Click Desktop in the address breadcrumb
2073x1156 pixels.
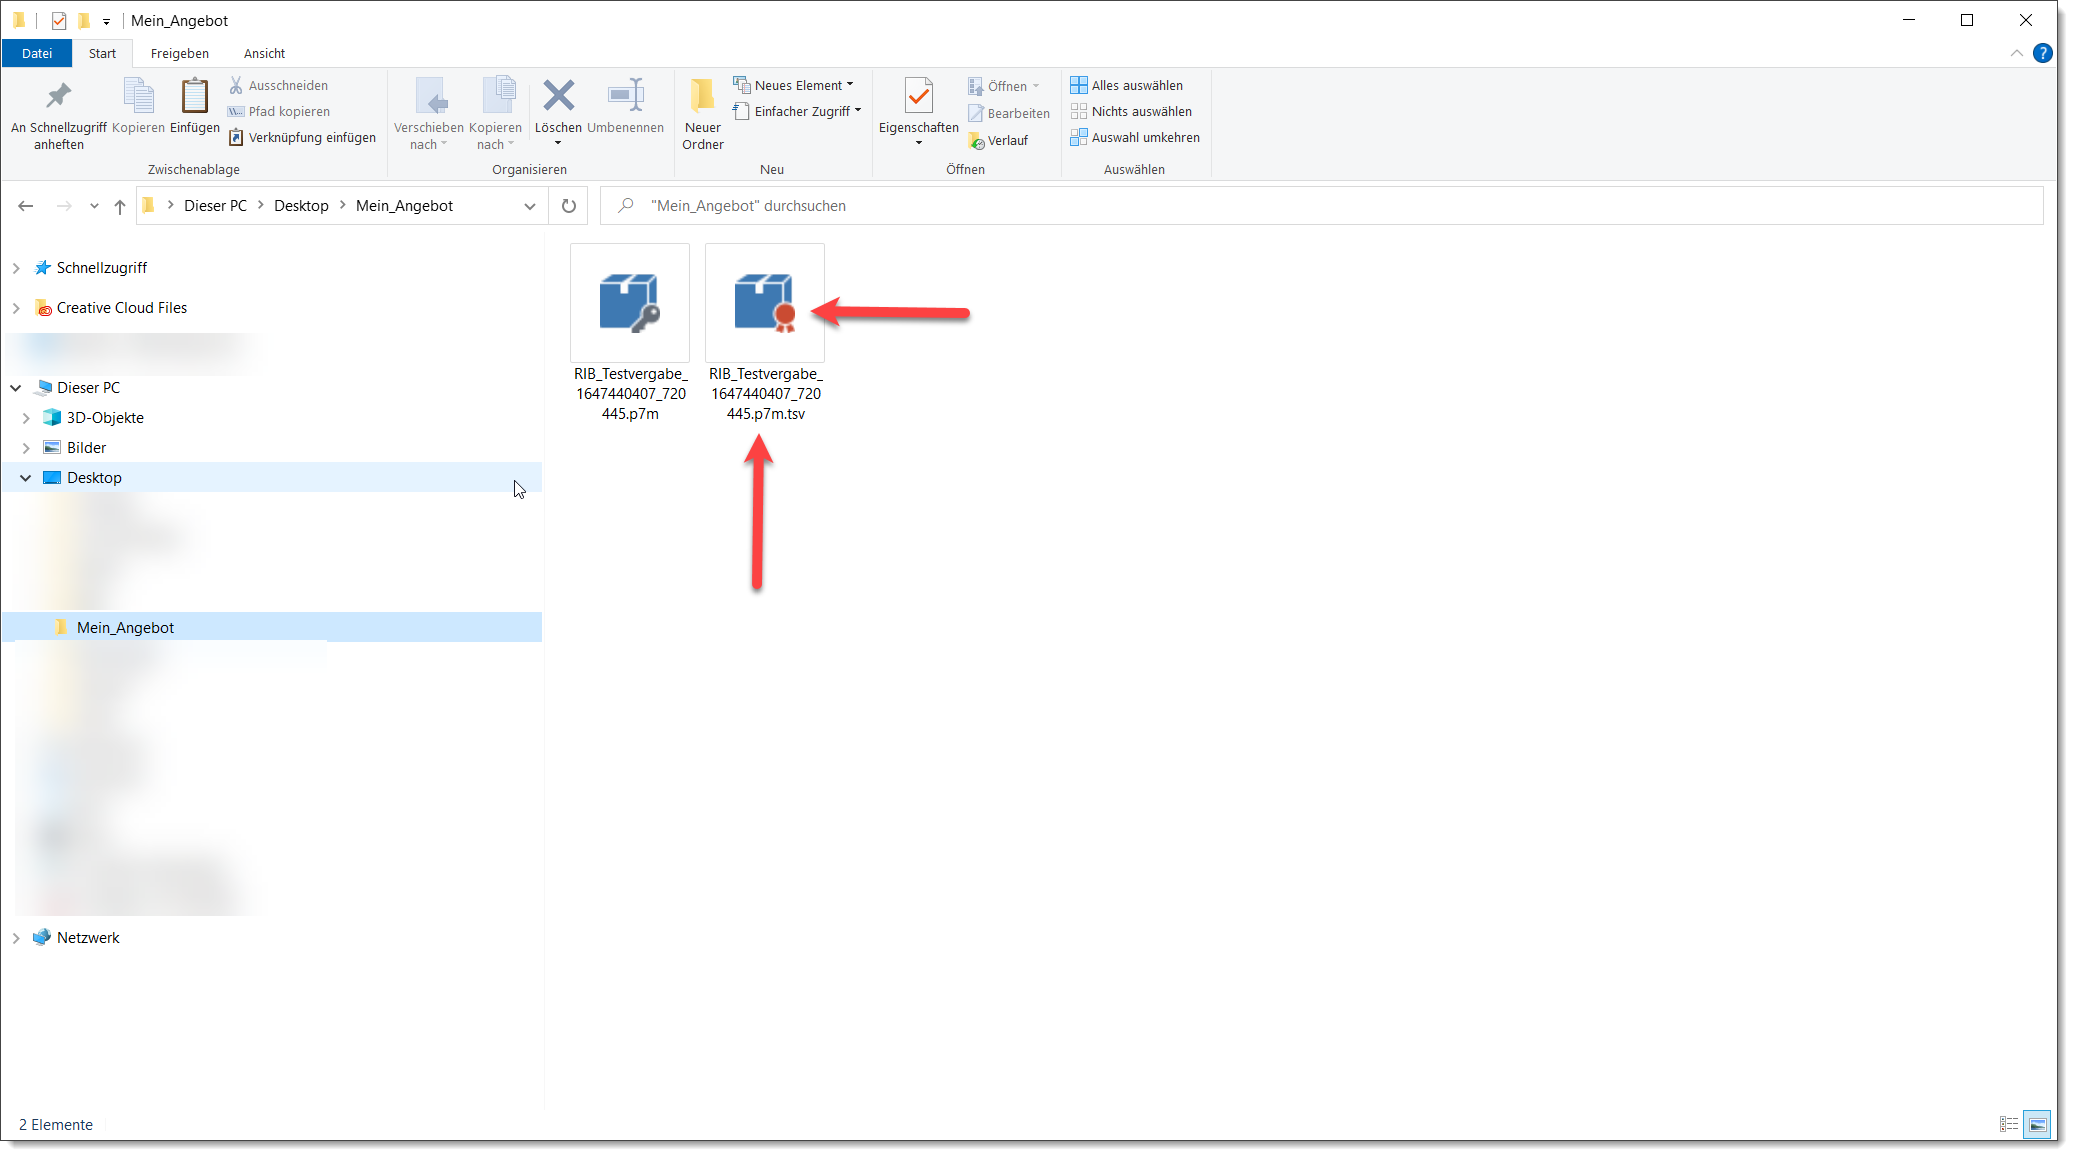[x=301, y=206]
